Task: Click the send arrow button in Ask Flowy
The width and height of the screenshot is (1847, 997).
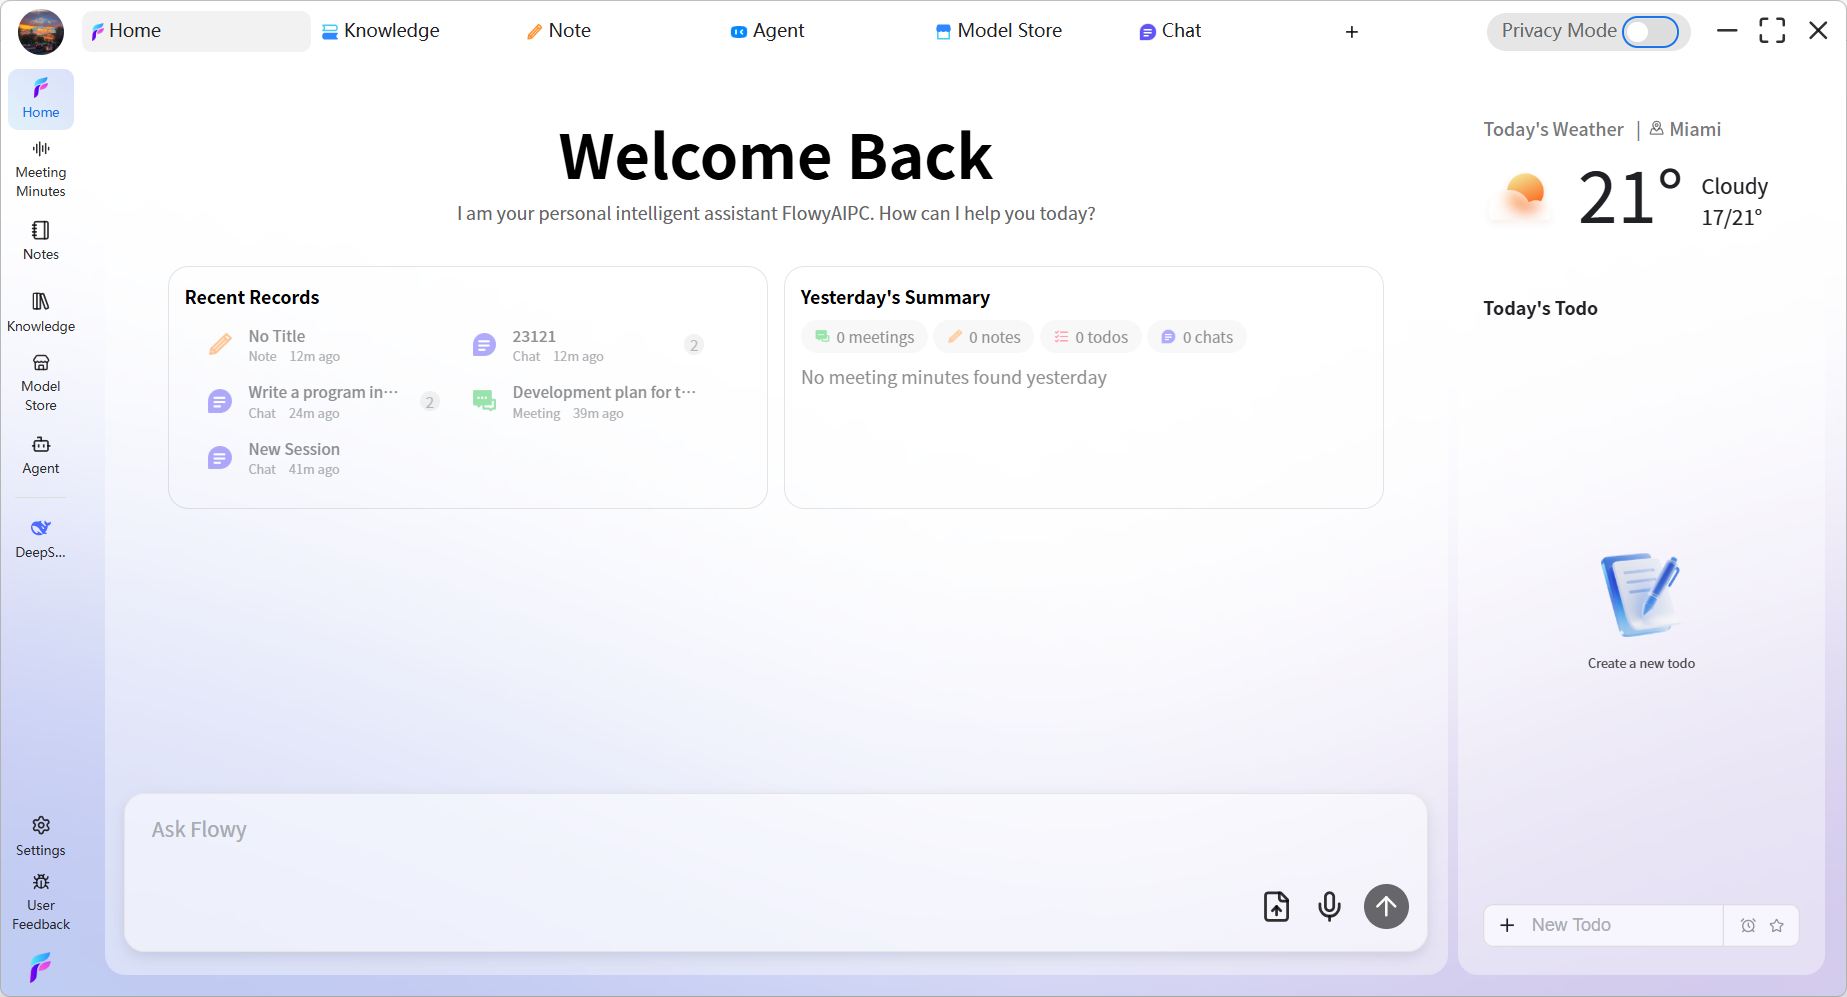Action: point(1386,906)
